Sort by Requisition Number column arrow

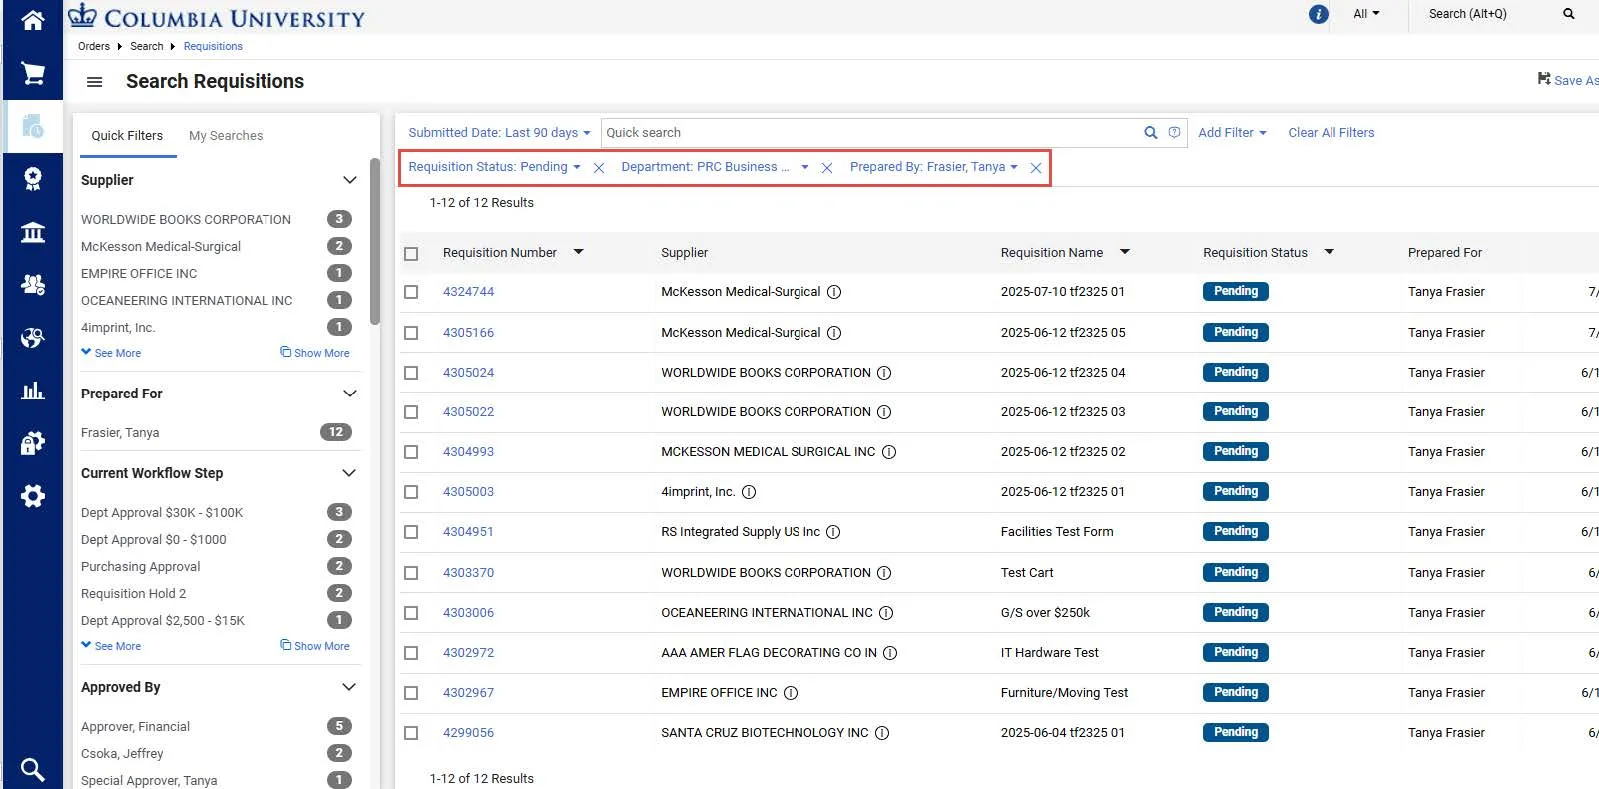point(578,252)
